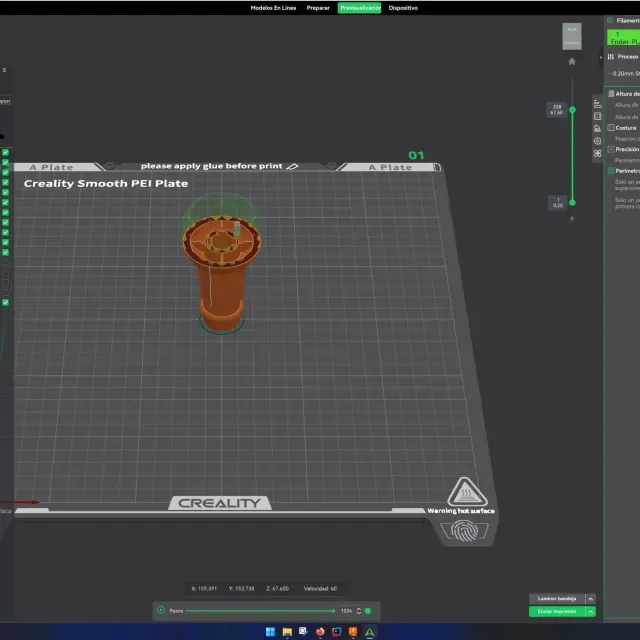Click the Y: 153,738 coordinate readout
The height and width of the screenshot is (640, 640).
[241, 589]
